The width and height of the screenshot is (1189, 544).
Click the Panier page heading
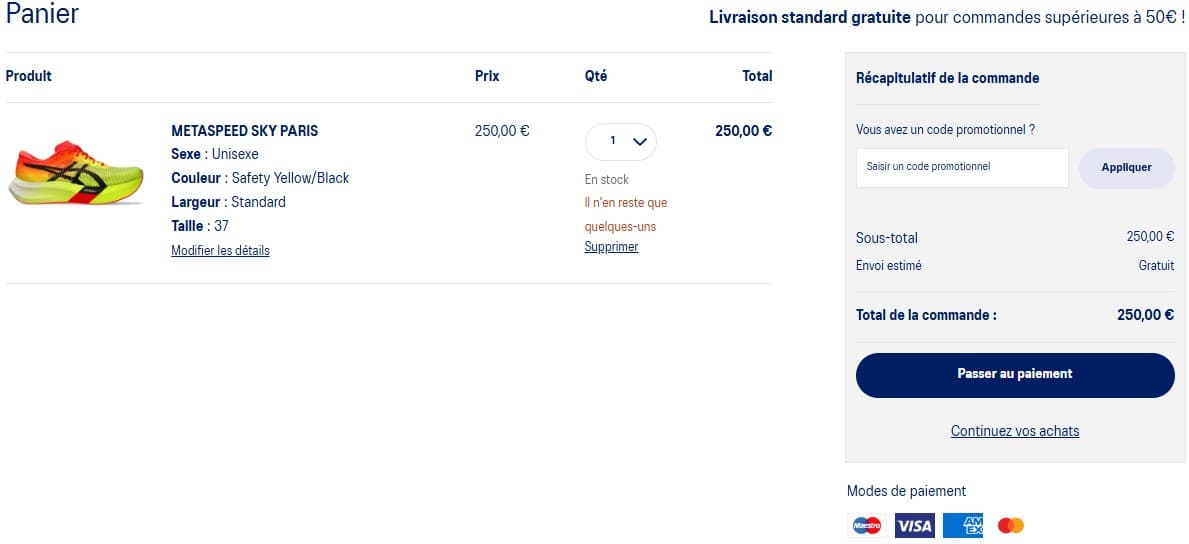point(42,14)
